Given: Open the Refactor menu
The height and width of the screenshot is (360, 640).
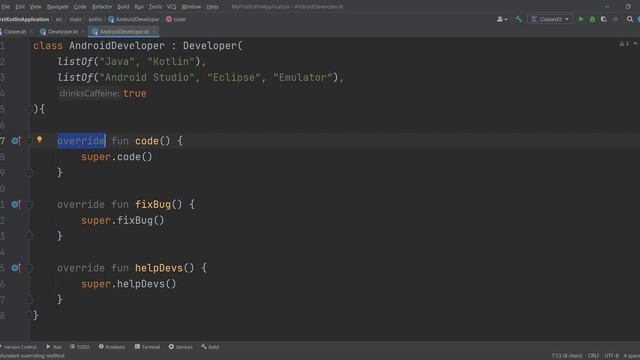Looking at the screenshot, I should pos(102,7).
